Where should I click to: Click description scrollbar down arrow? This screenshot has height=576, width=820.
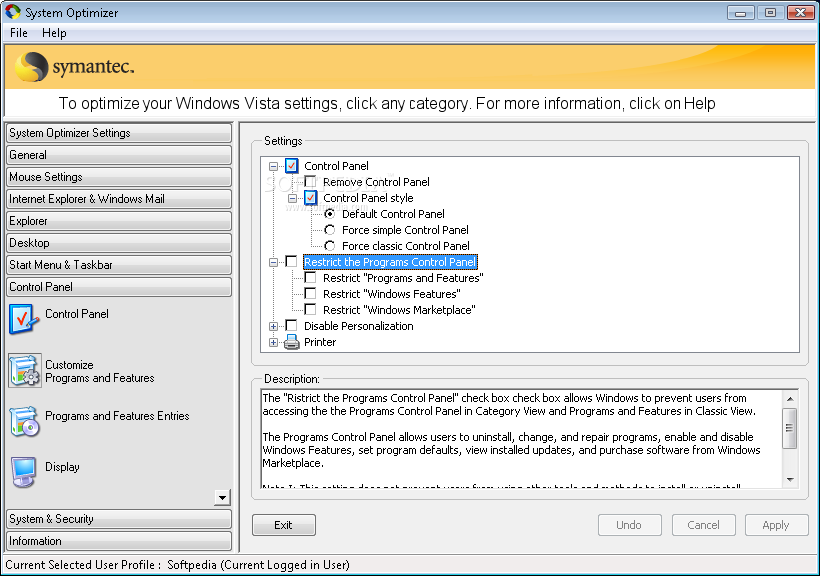tap(790, 479)
